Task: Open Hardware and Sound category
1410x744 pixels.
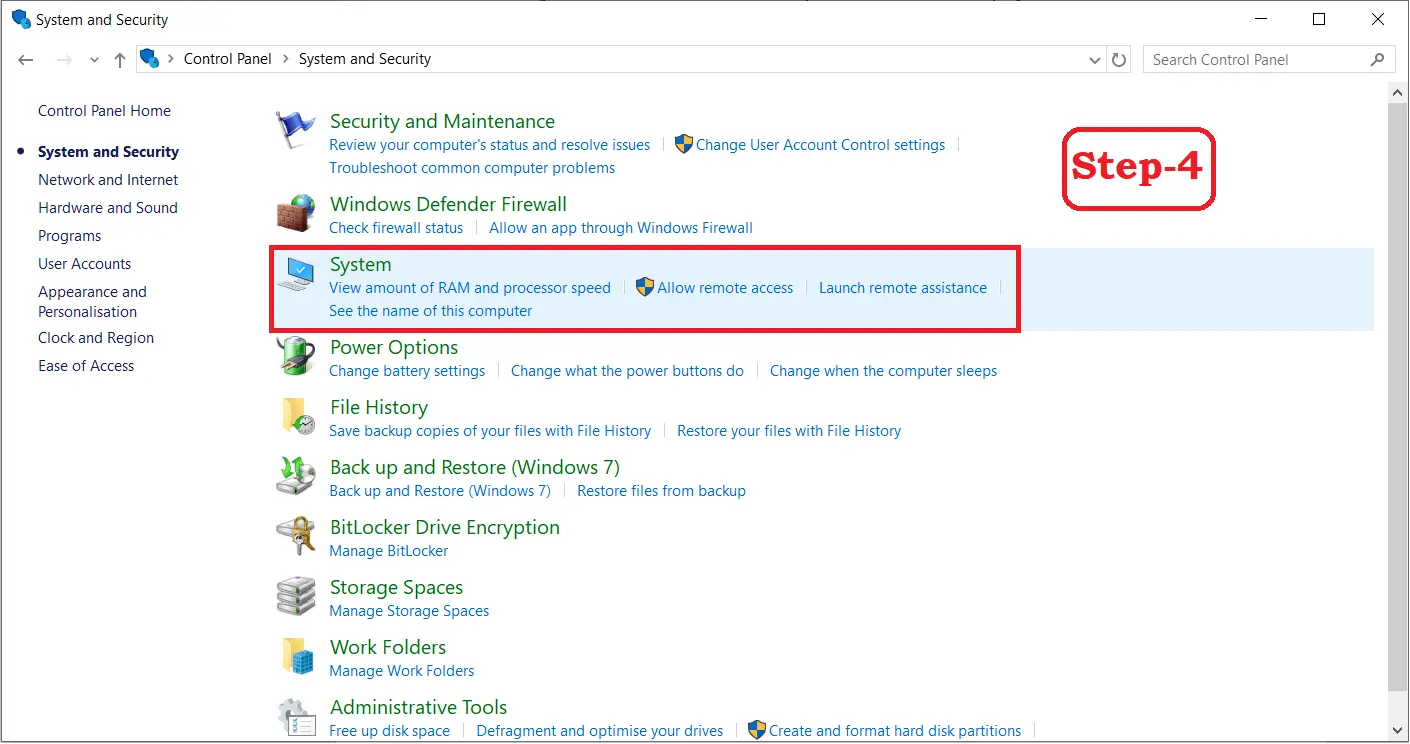Action: coord(108,208)
